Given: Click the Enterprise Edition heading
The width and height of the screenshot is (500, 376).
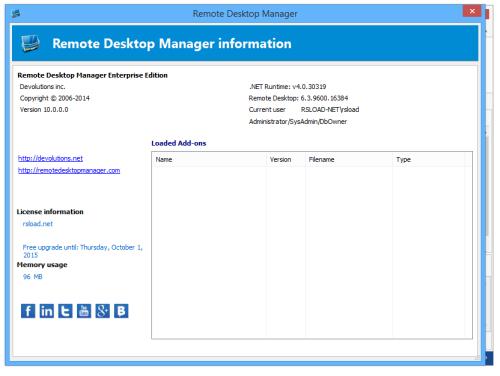Looking at the screenshot, I should (92, 75).
